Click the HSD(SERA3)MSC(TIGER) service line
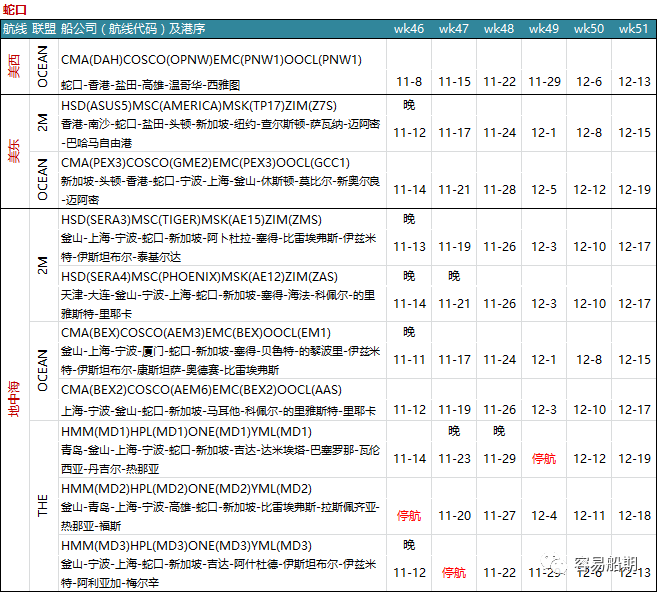 191,220
